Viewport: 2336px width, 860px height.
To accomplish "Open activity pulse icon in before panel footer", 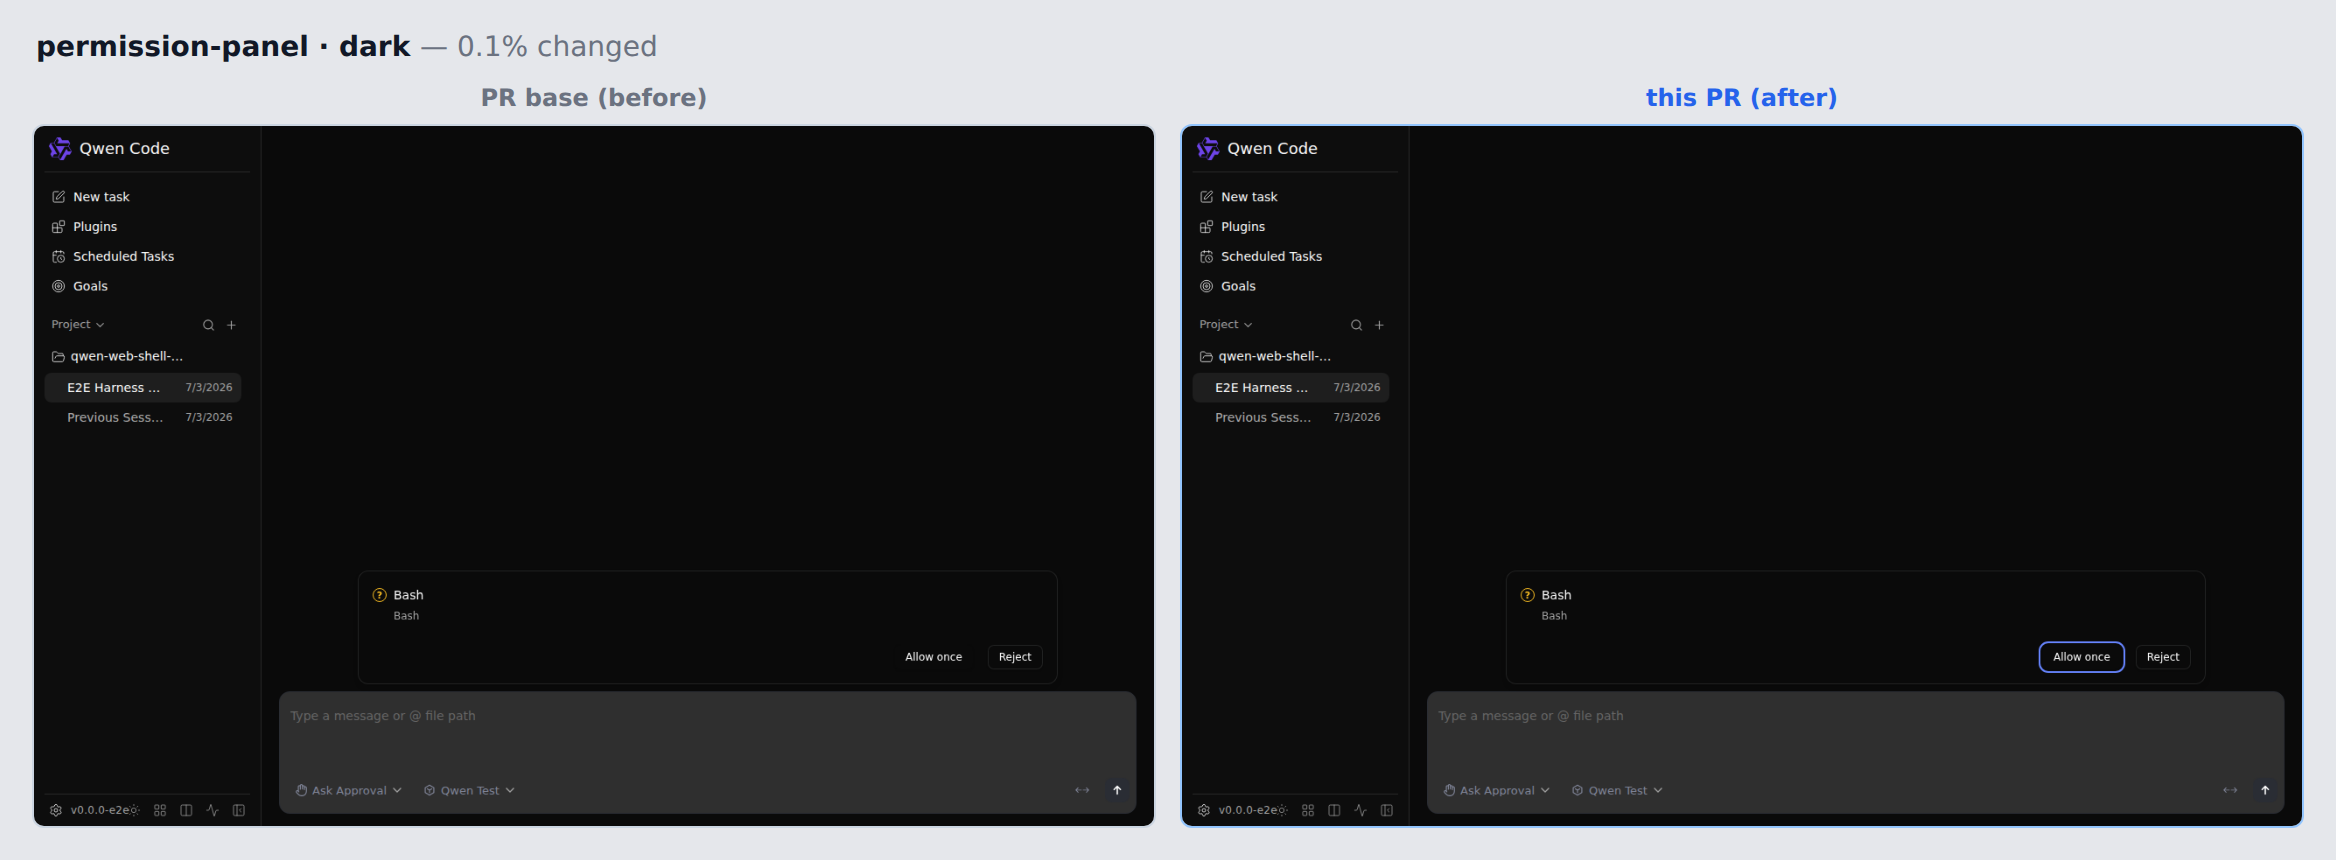I will click(212, 810).
